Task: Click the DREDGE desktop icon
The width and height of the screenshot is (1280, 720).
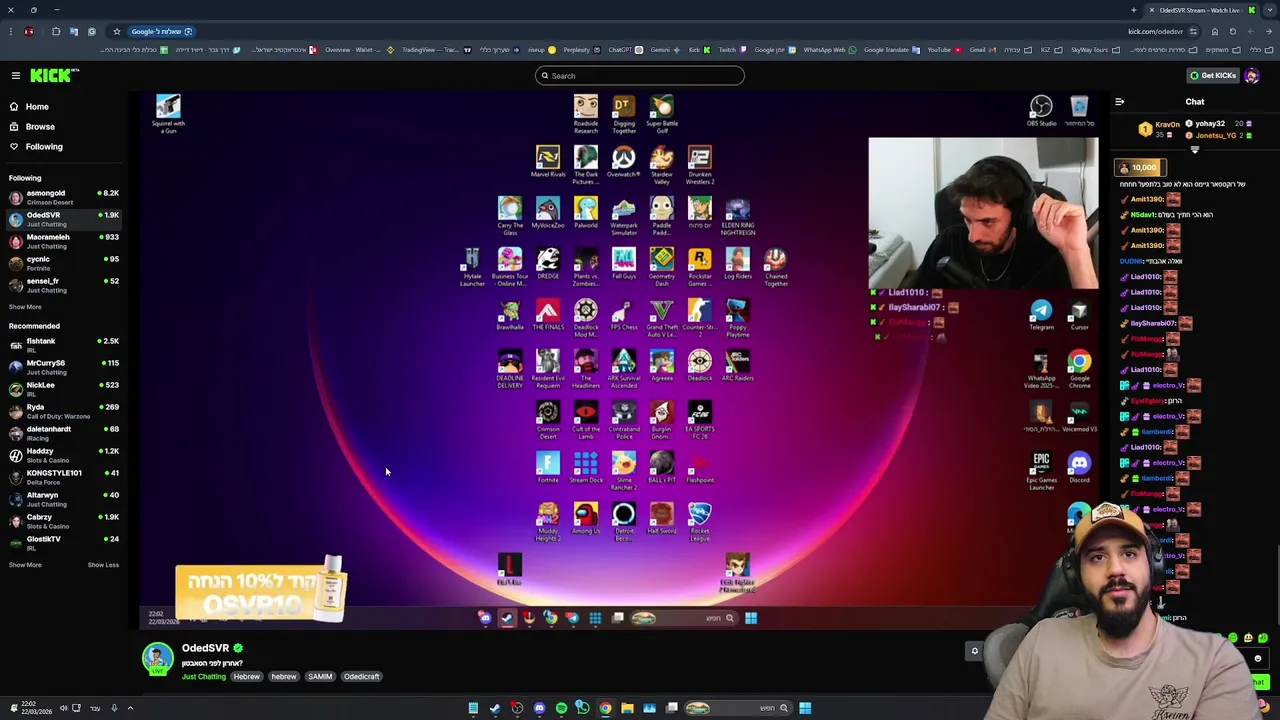Action: (x=548, y=265)
